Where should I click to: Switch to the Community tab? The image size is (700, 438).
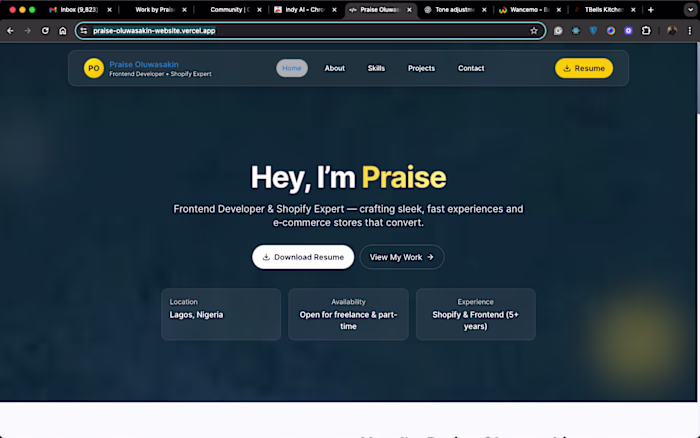(230, 10)
